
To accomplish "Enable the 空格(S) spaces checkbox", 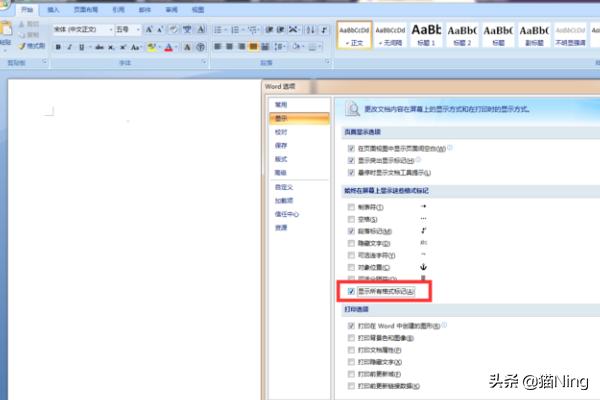I will [351, 219].
